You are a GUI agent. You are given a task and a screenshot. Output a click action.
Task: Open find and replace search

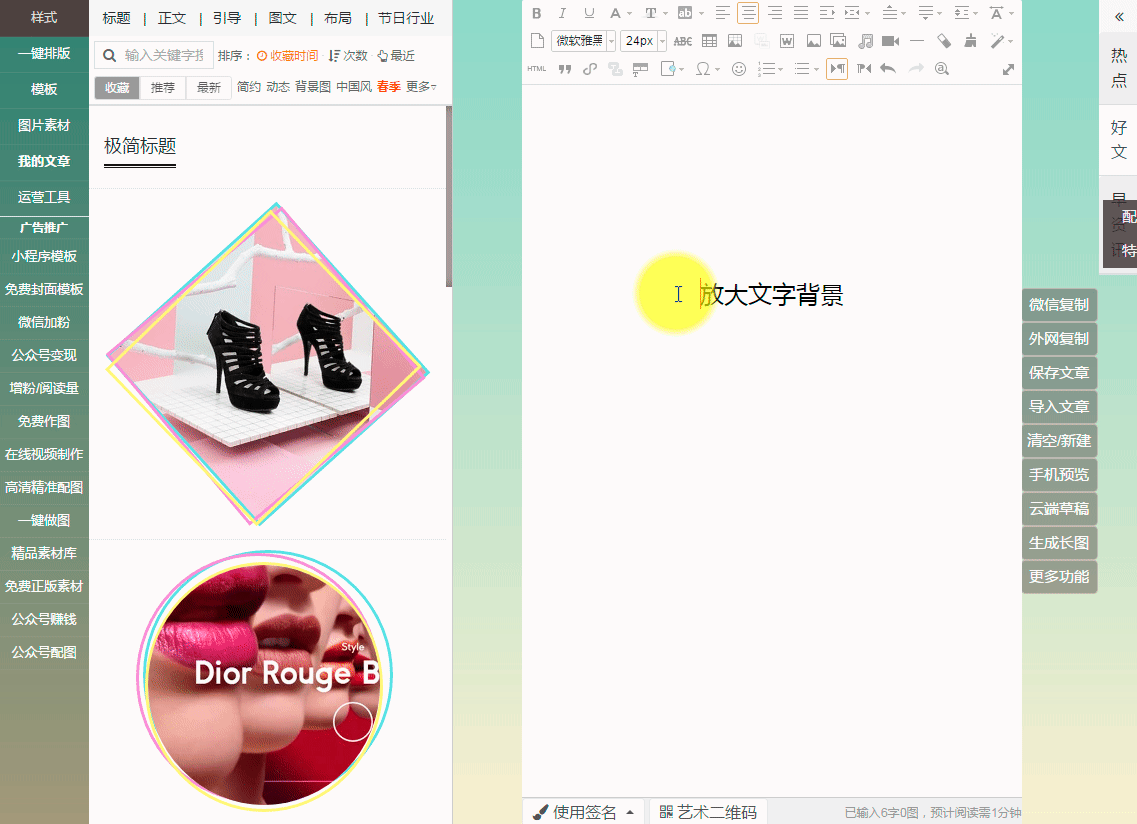[941, 68]
